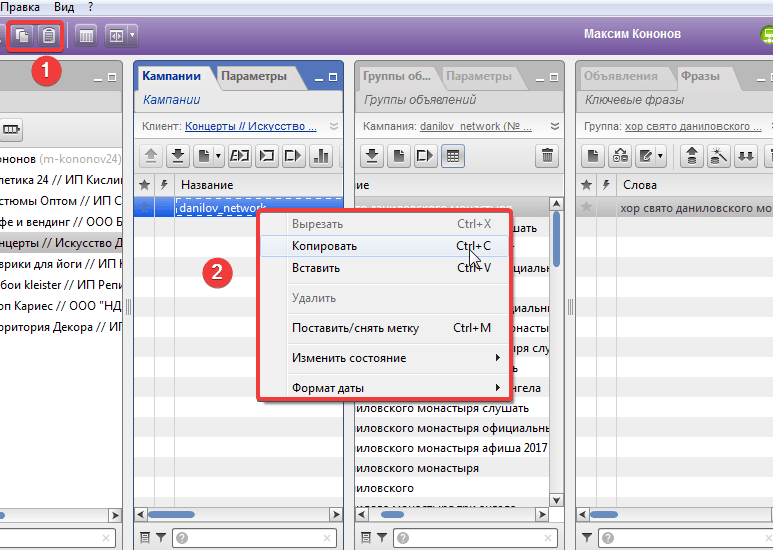Image resolution: width=773 pixels, height=550 pixels.
Task: Open the dropdown arrow beside new campaign icon
Action: [x=218, y=156]
